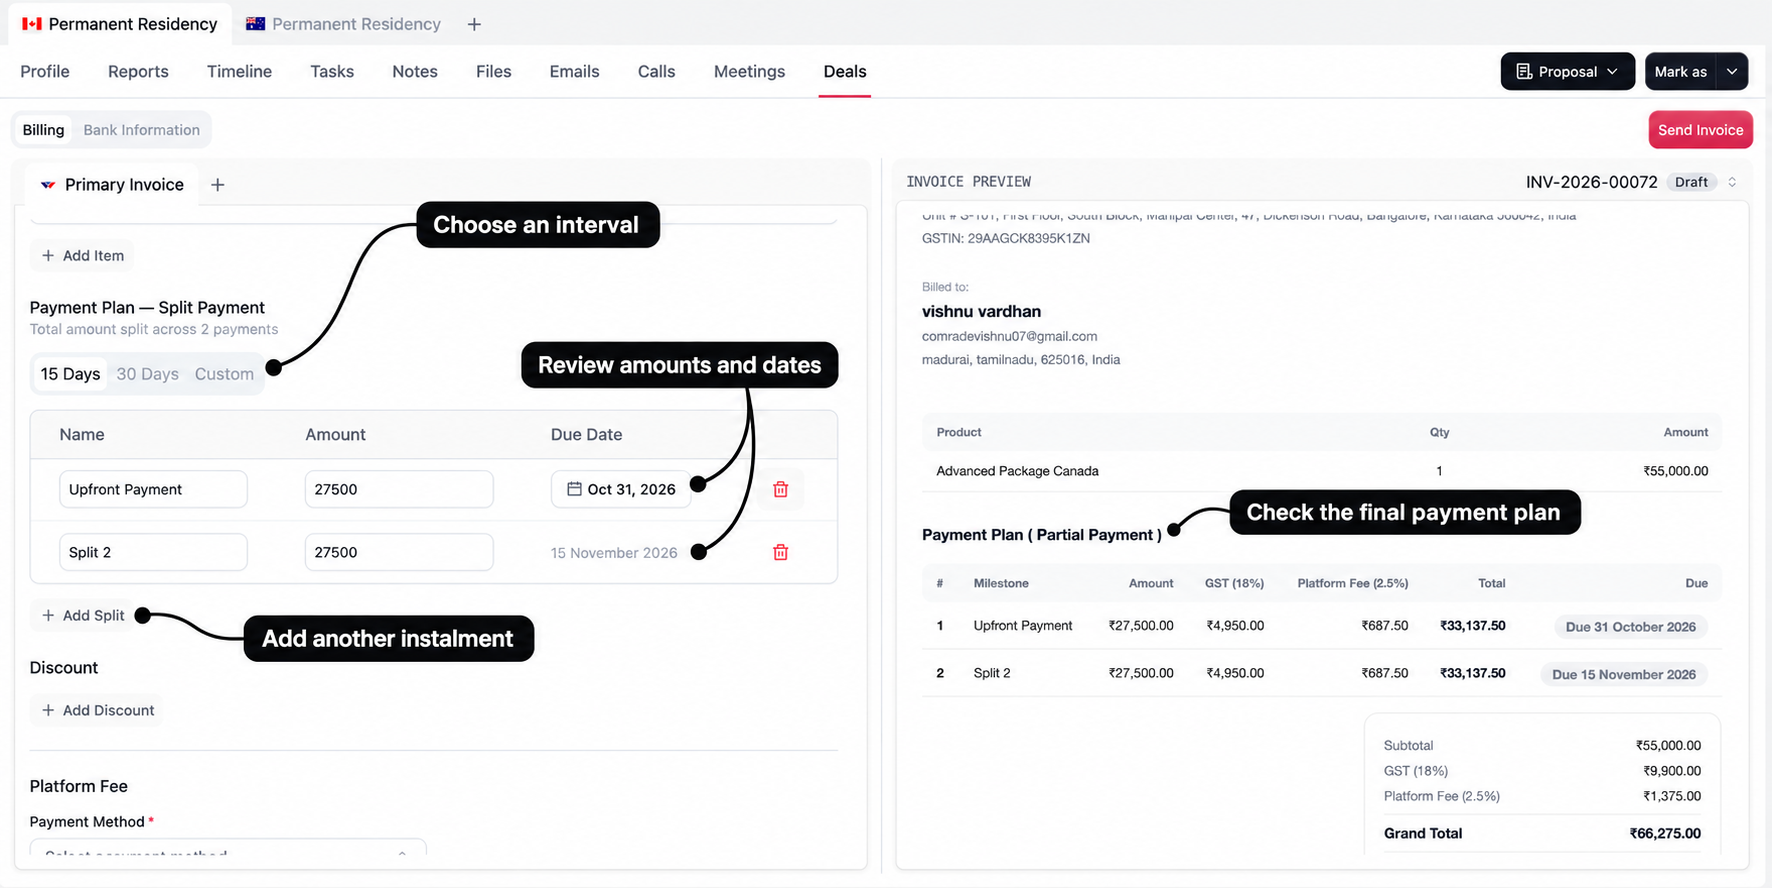Open the Notes tab
This screenshot has height=888, width=1772.
click(415, 72)
